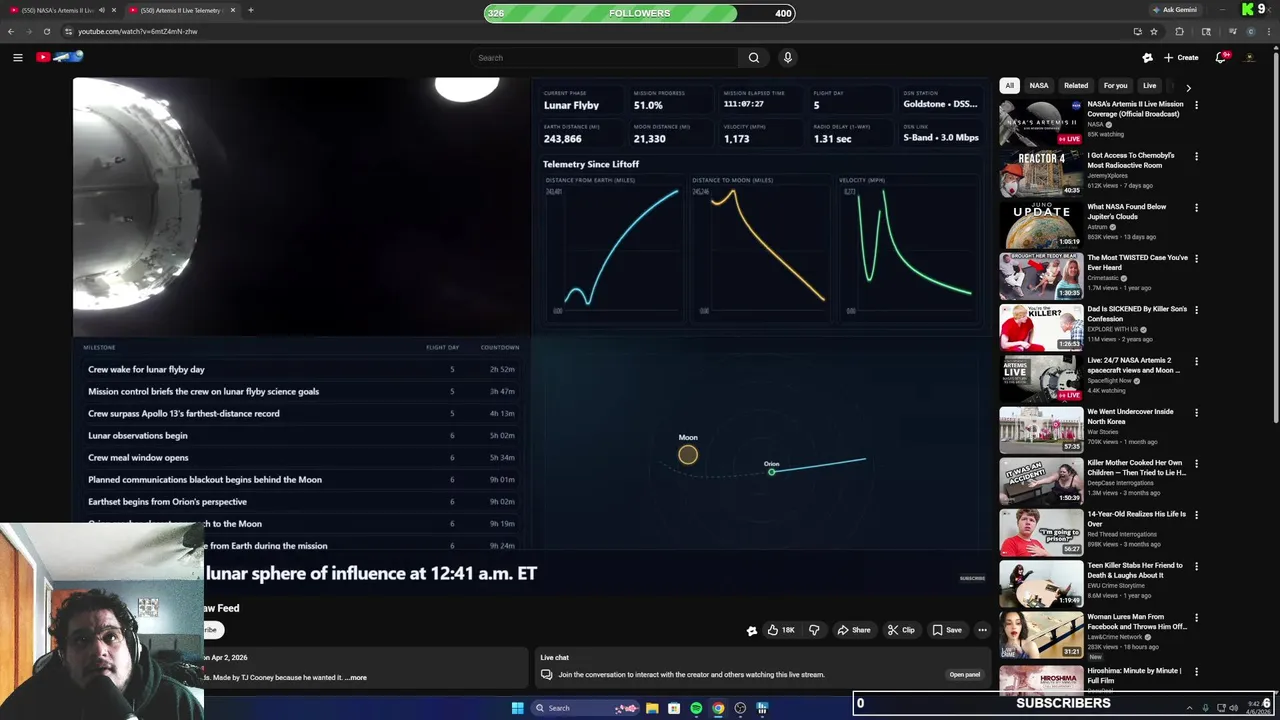Viewport: 1280px width, 720px height.
Task: Select the Related filter chip
Action: 1076,86
